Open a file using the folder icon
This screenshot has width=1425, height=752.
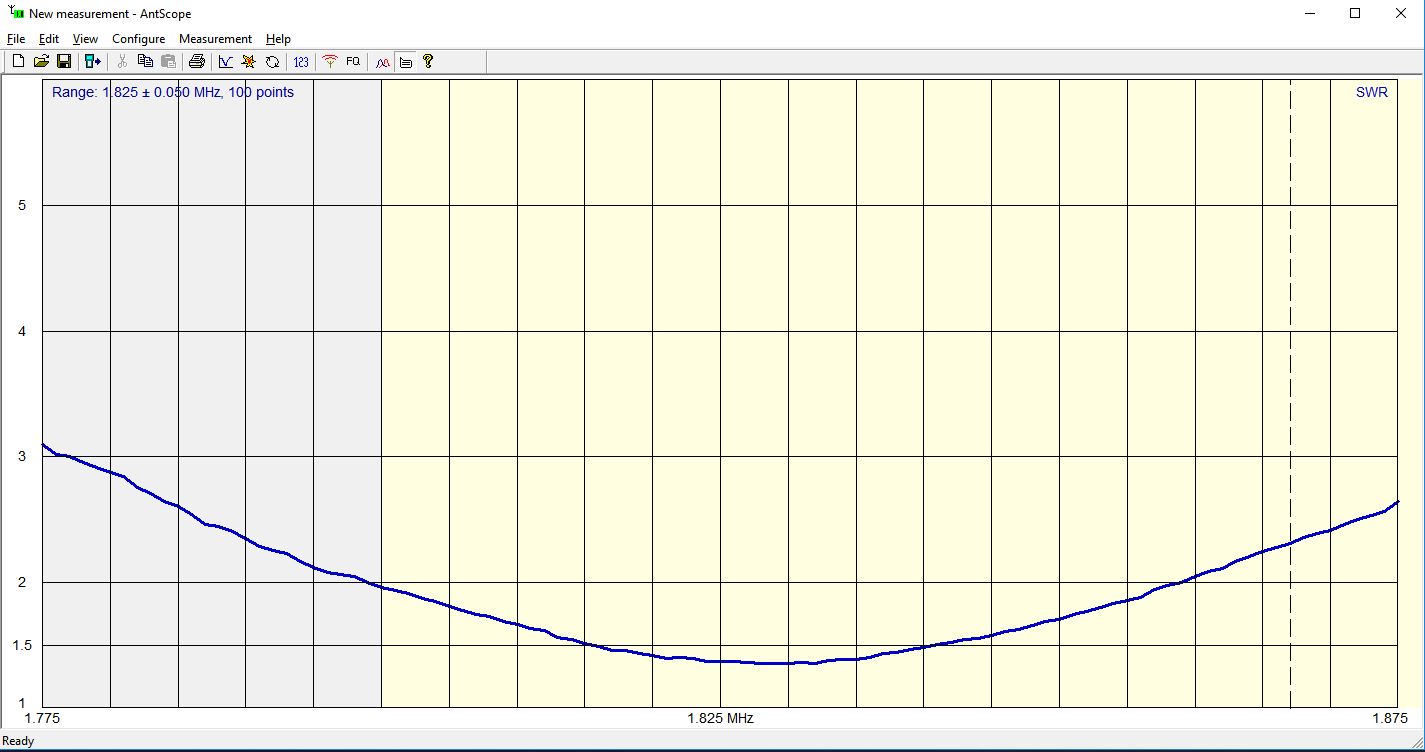pyautogui.click(x=41, y=62)
